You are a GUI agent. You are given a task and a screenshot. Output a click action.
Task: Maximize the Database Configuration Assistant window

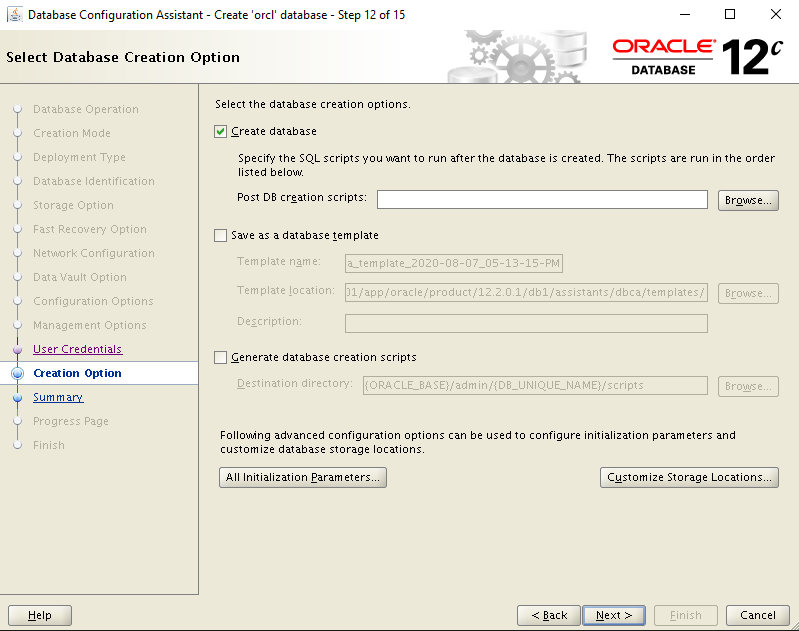click(x=730, y=15)
